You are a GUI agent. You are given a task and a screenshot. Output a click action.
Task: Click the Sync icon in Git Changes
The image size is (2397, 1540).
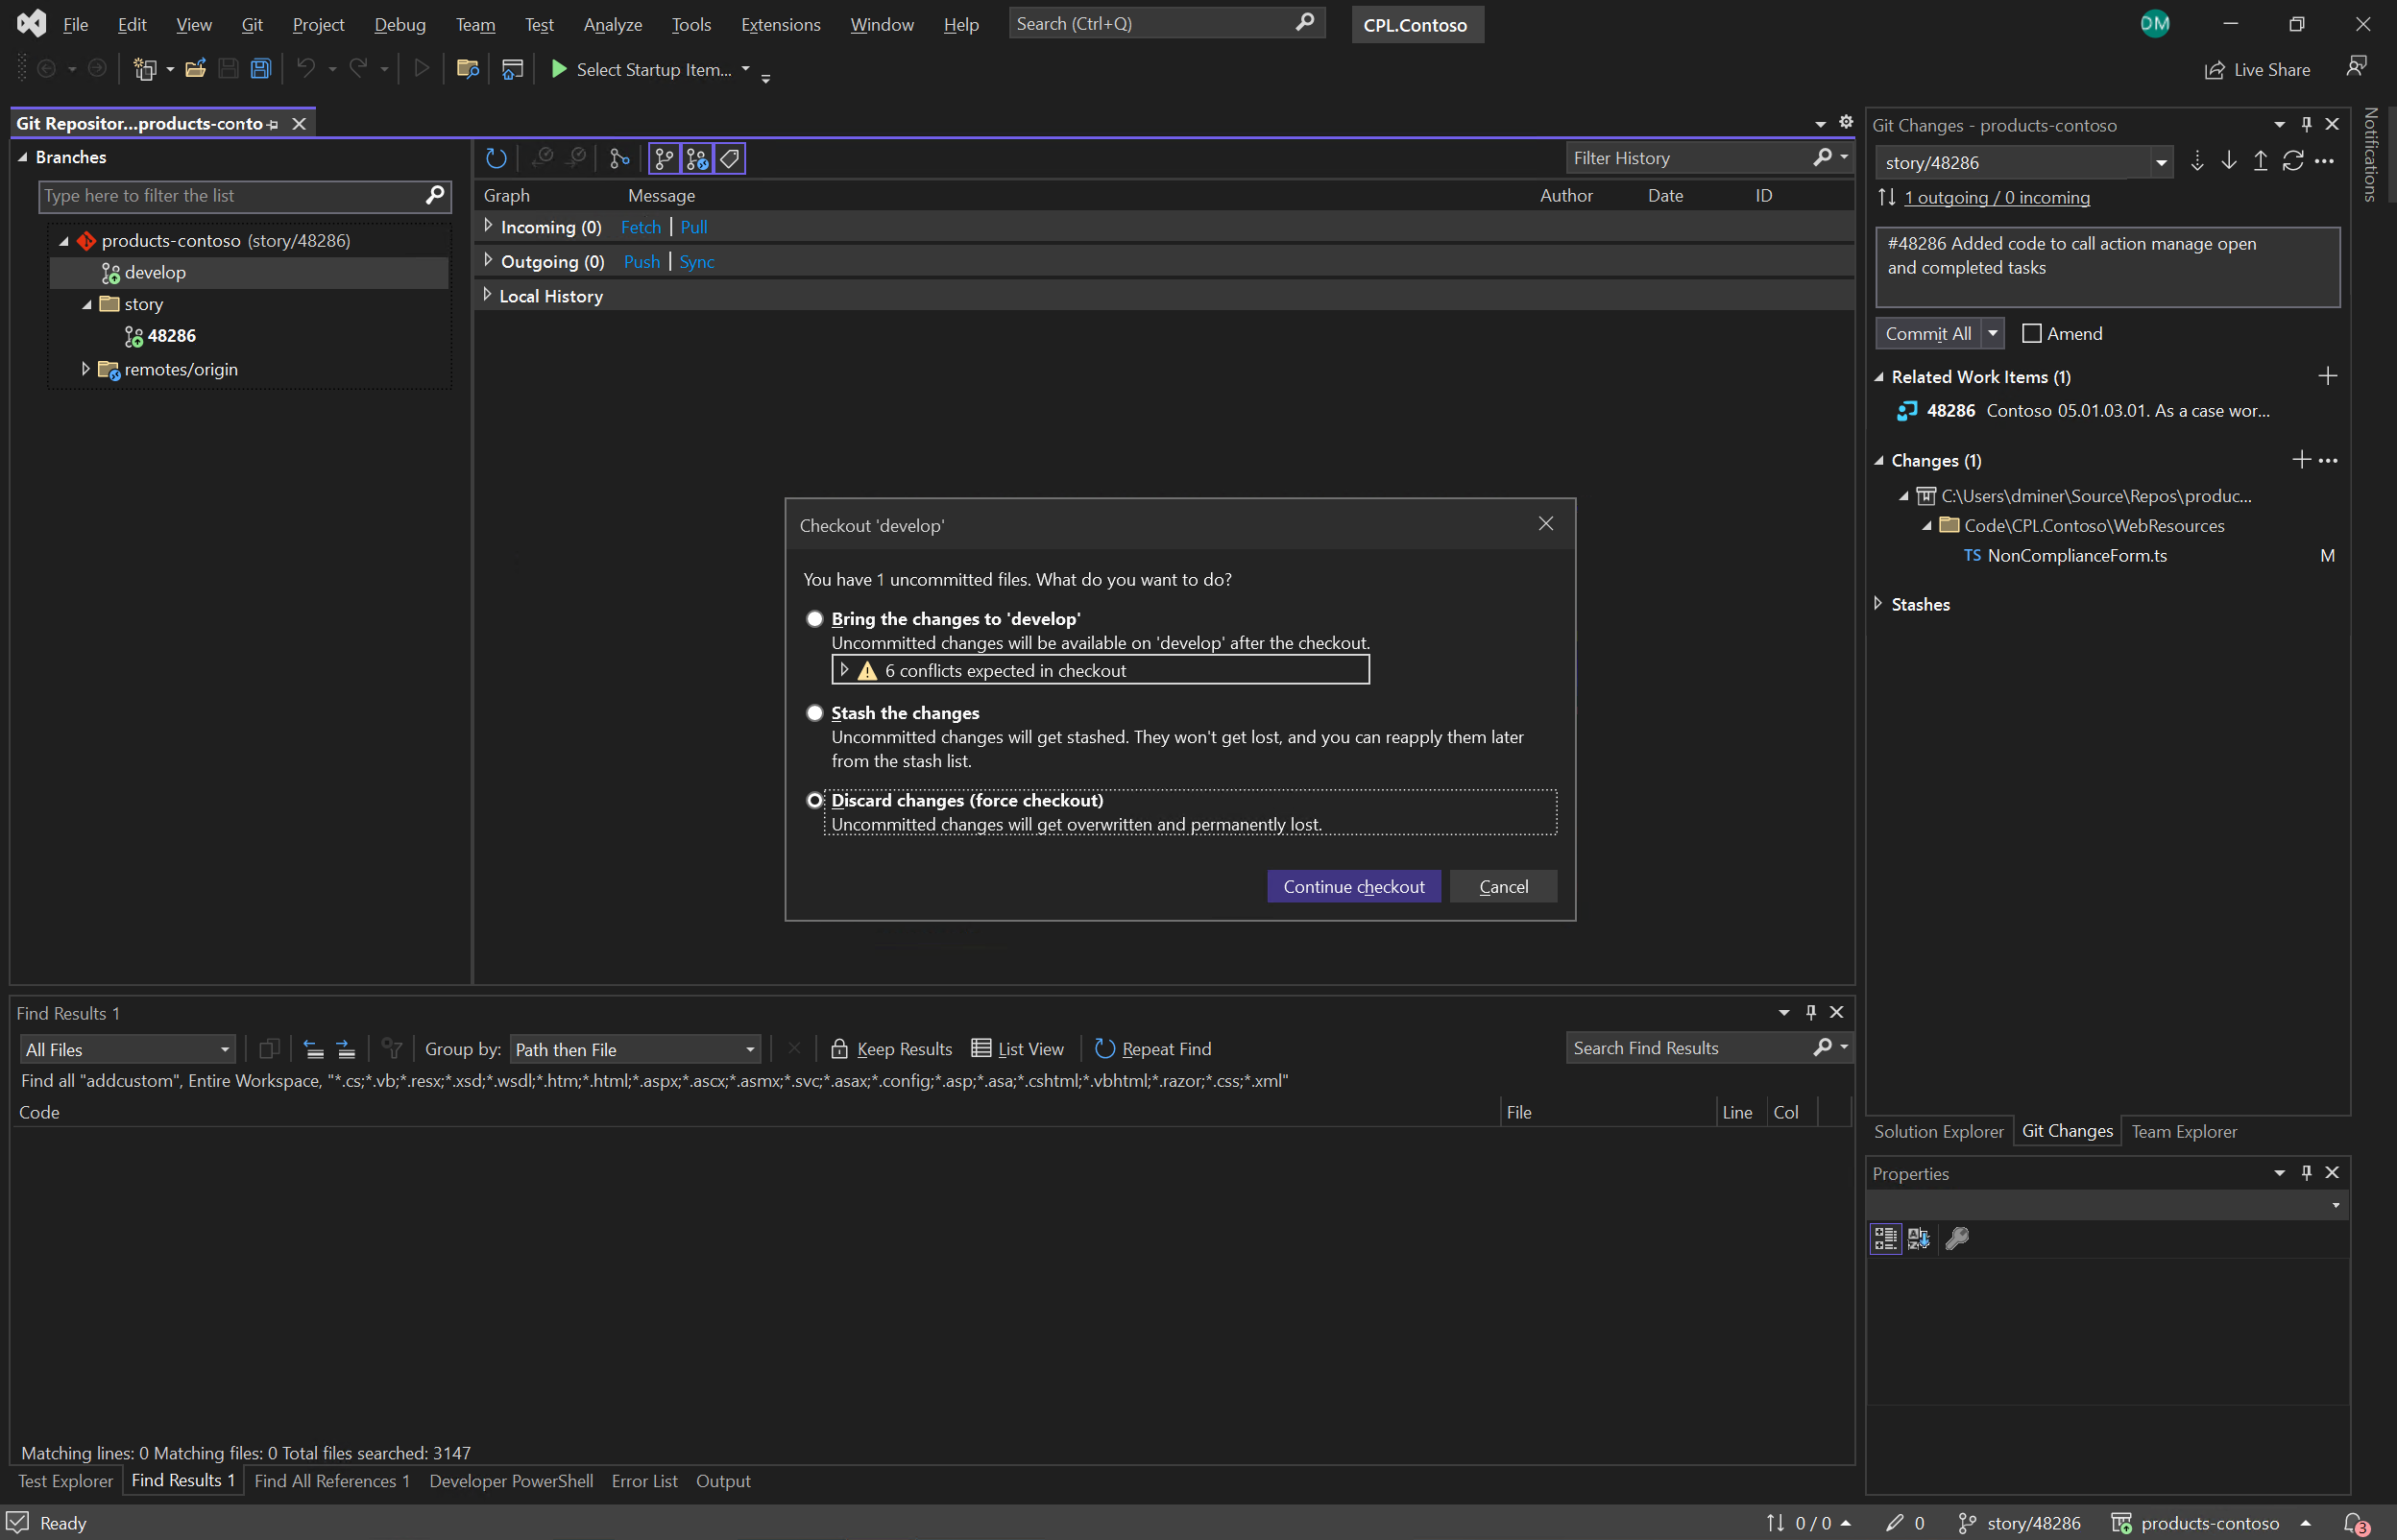click(x=2292, y=162)
